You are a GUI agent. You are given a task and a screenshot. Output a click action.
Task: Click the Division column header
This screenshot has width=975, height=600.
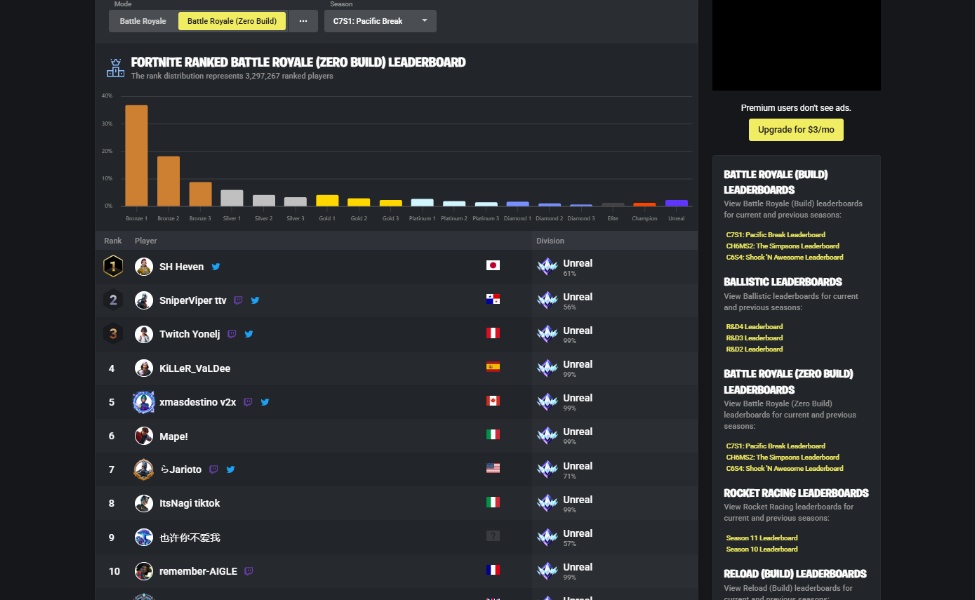click(x=550, y=241)
